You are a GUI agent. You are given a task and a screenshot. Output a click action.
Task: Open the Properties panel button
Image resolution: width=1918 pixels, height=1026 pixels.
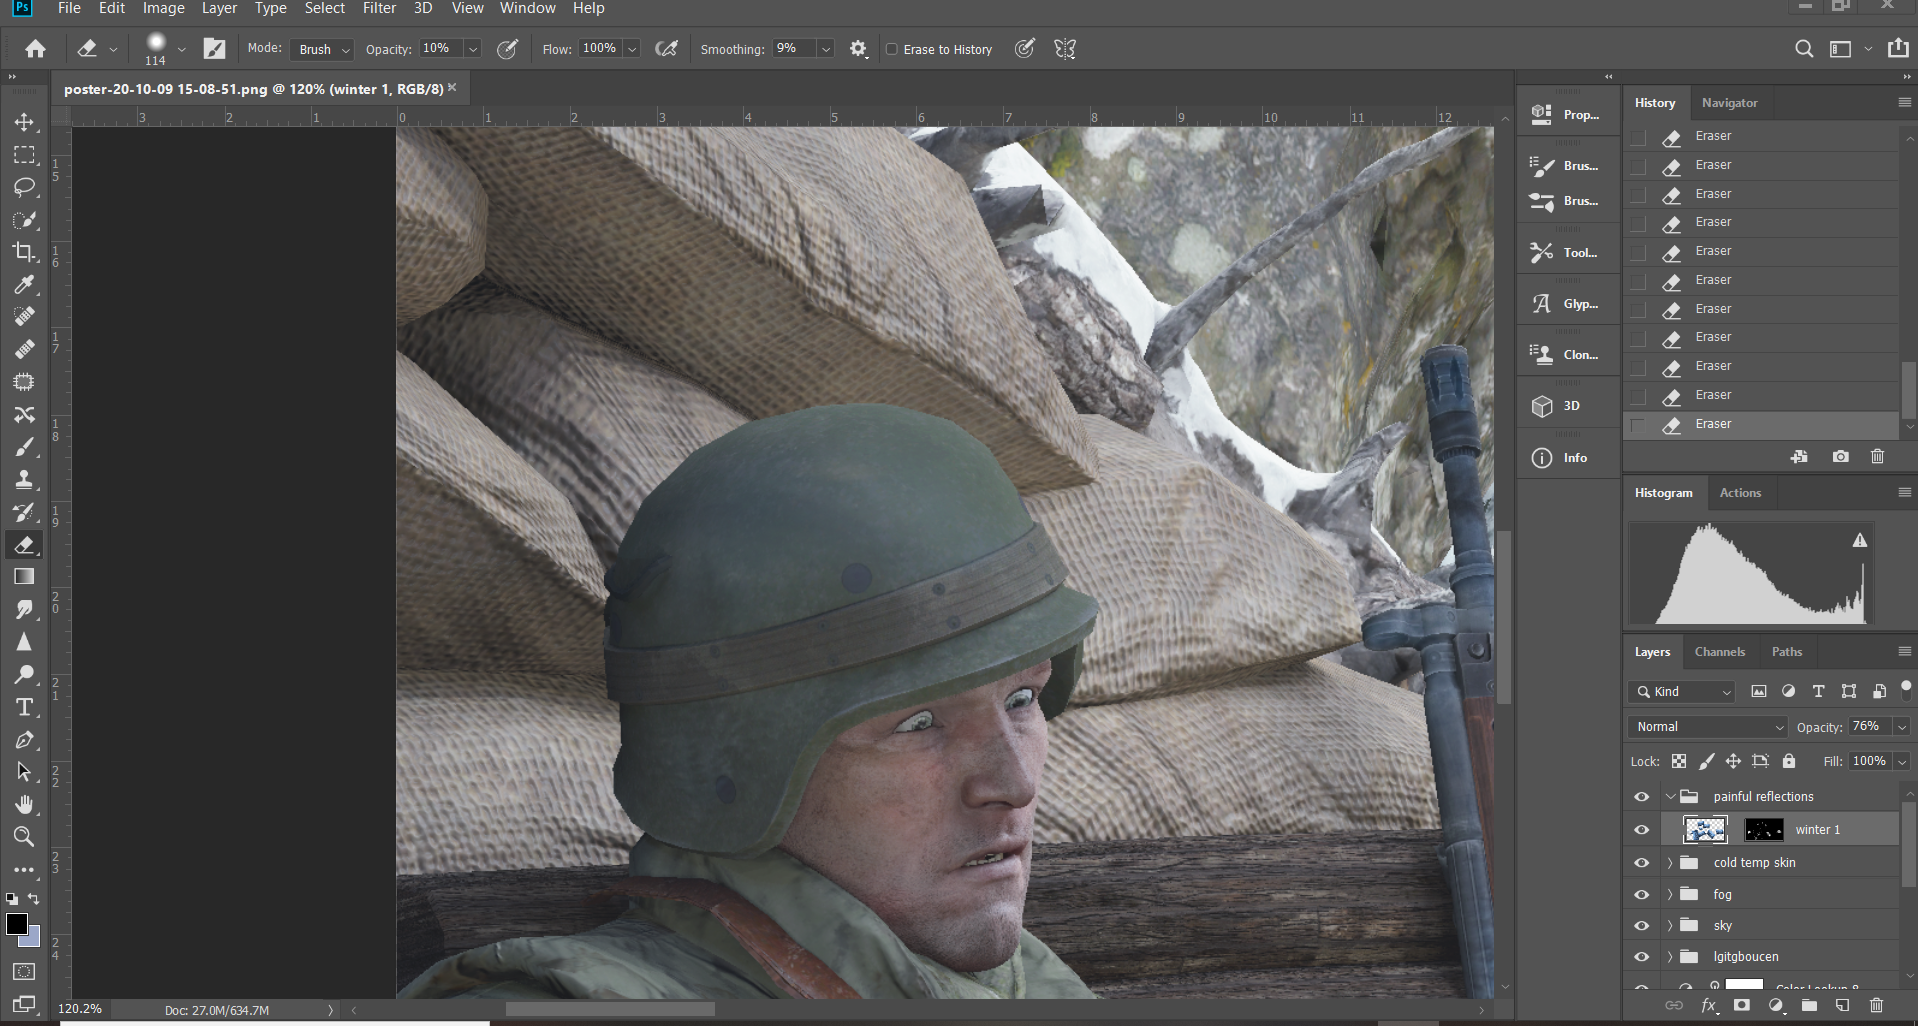[1566, 115]
